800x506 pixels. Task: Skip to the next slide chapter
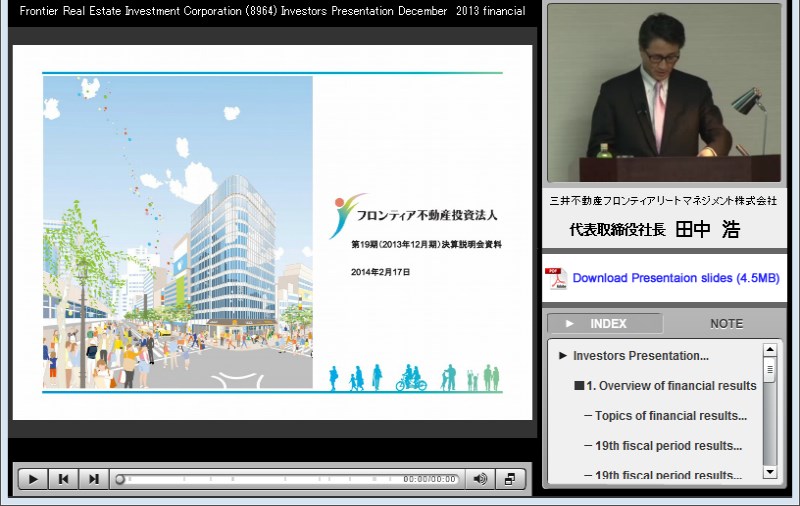tap(93, 479)
